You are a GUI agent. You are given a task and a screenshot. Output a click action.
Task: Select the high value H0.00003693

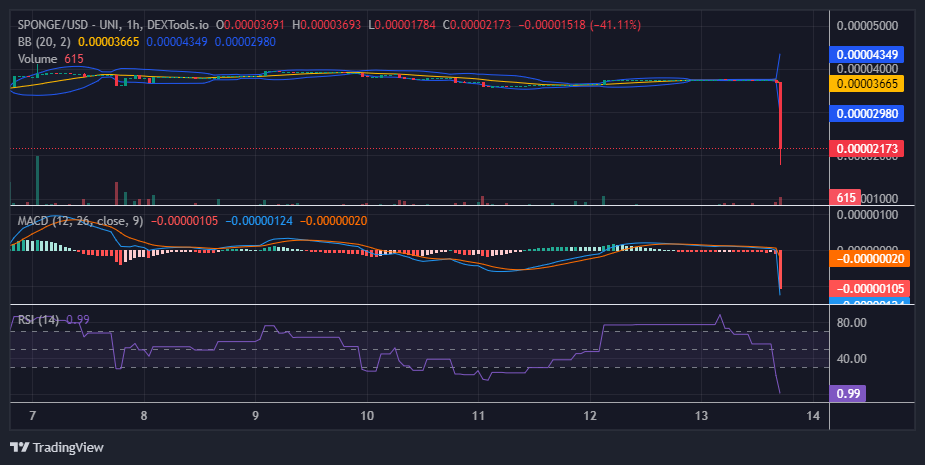[327, 25]
